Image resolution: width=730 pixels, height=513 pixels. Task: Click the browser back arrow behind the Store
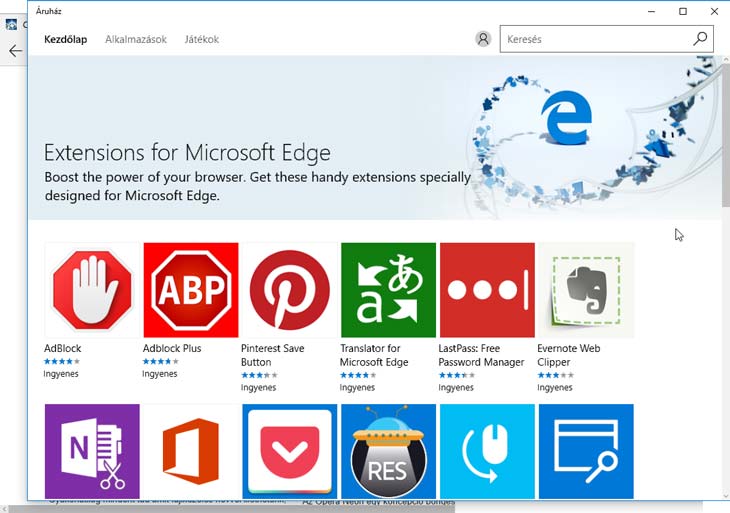[15, 50]
